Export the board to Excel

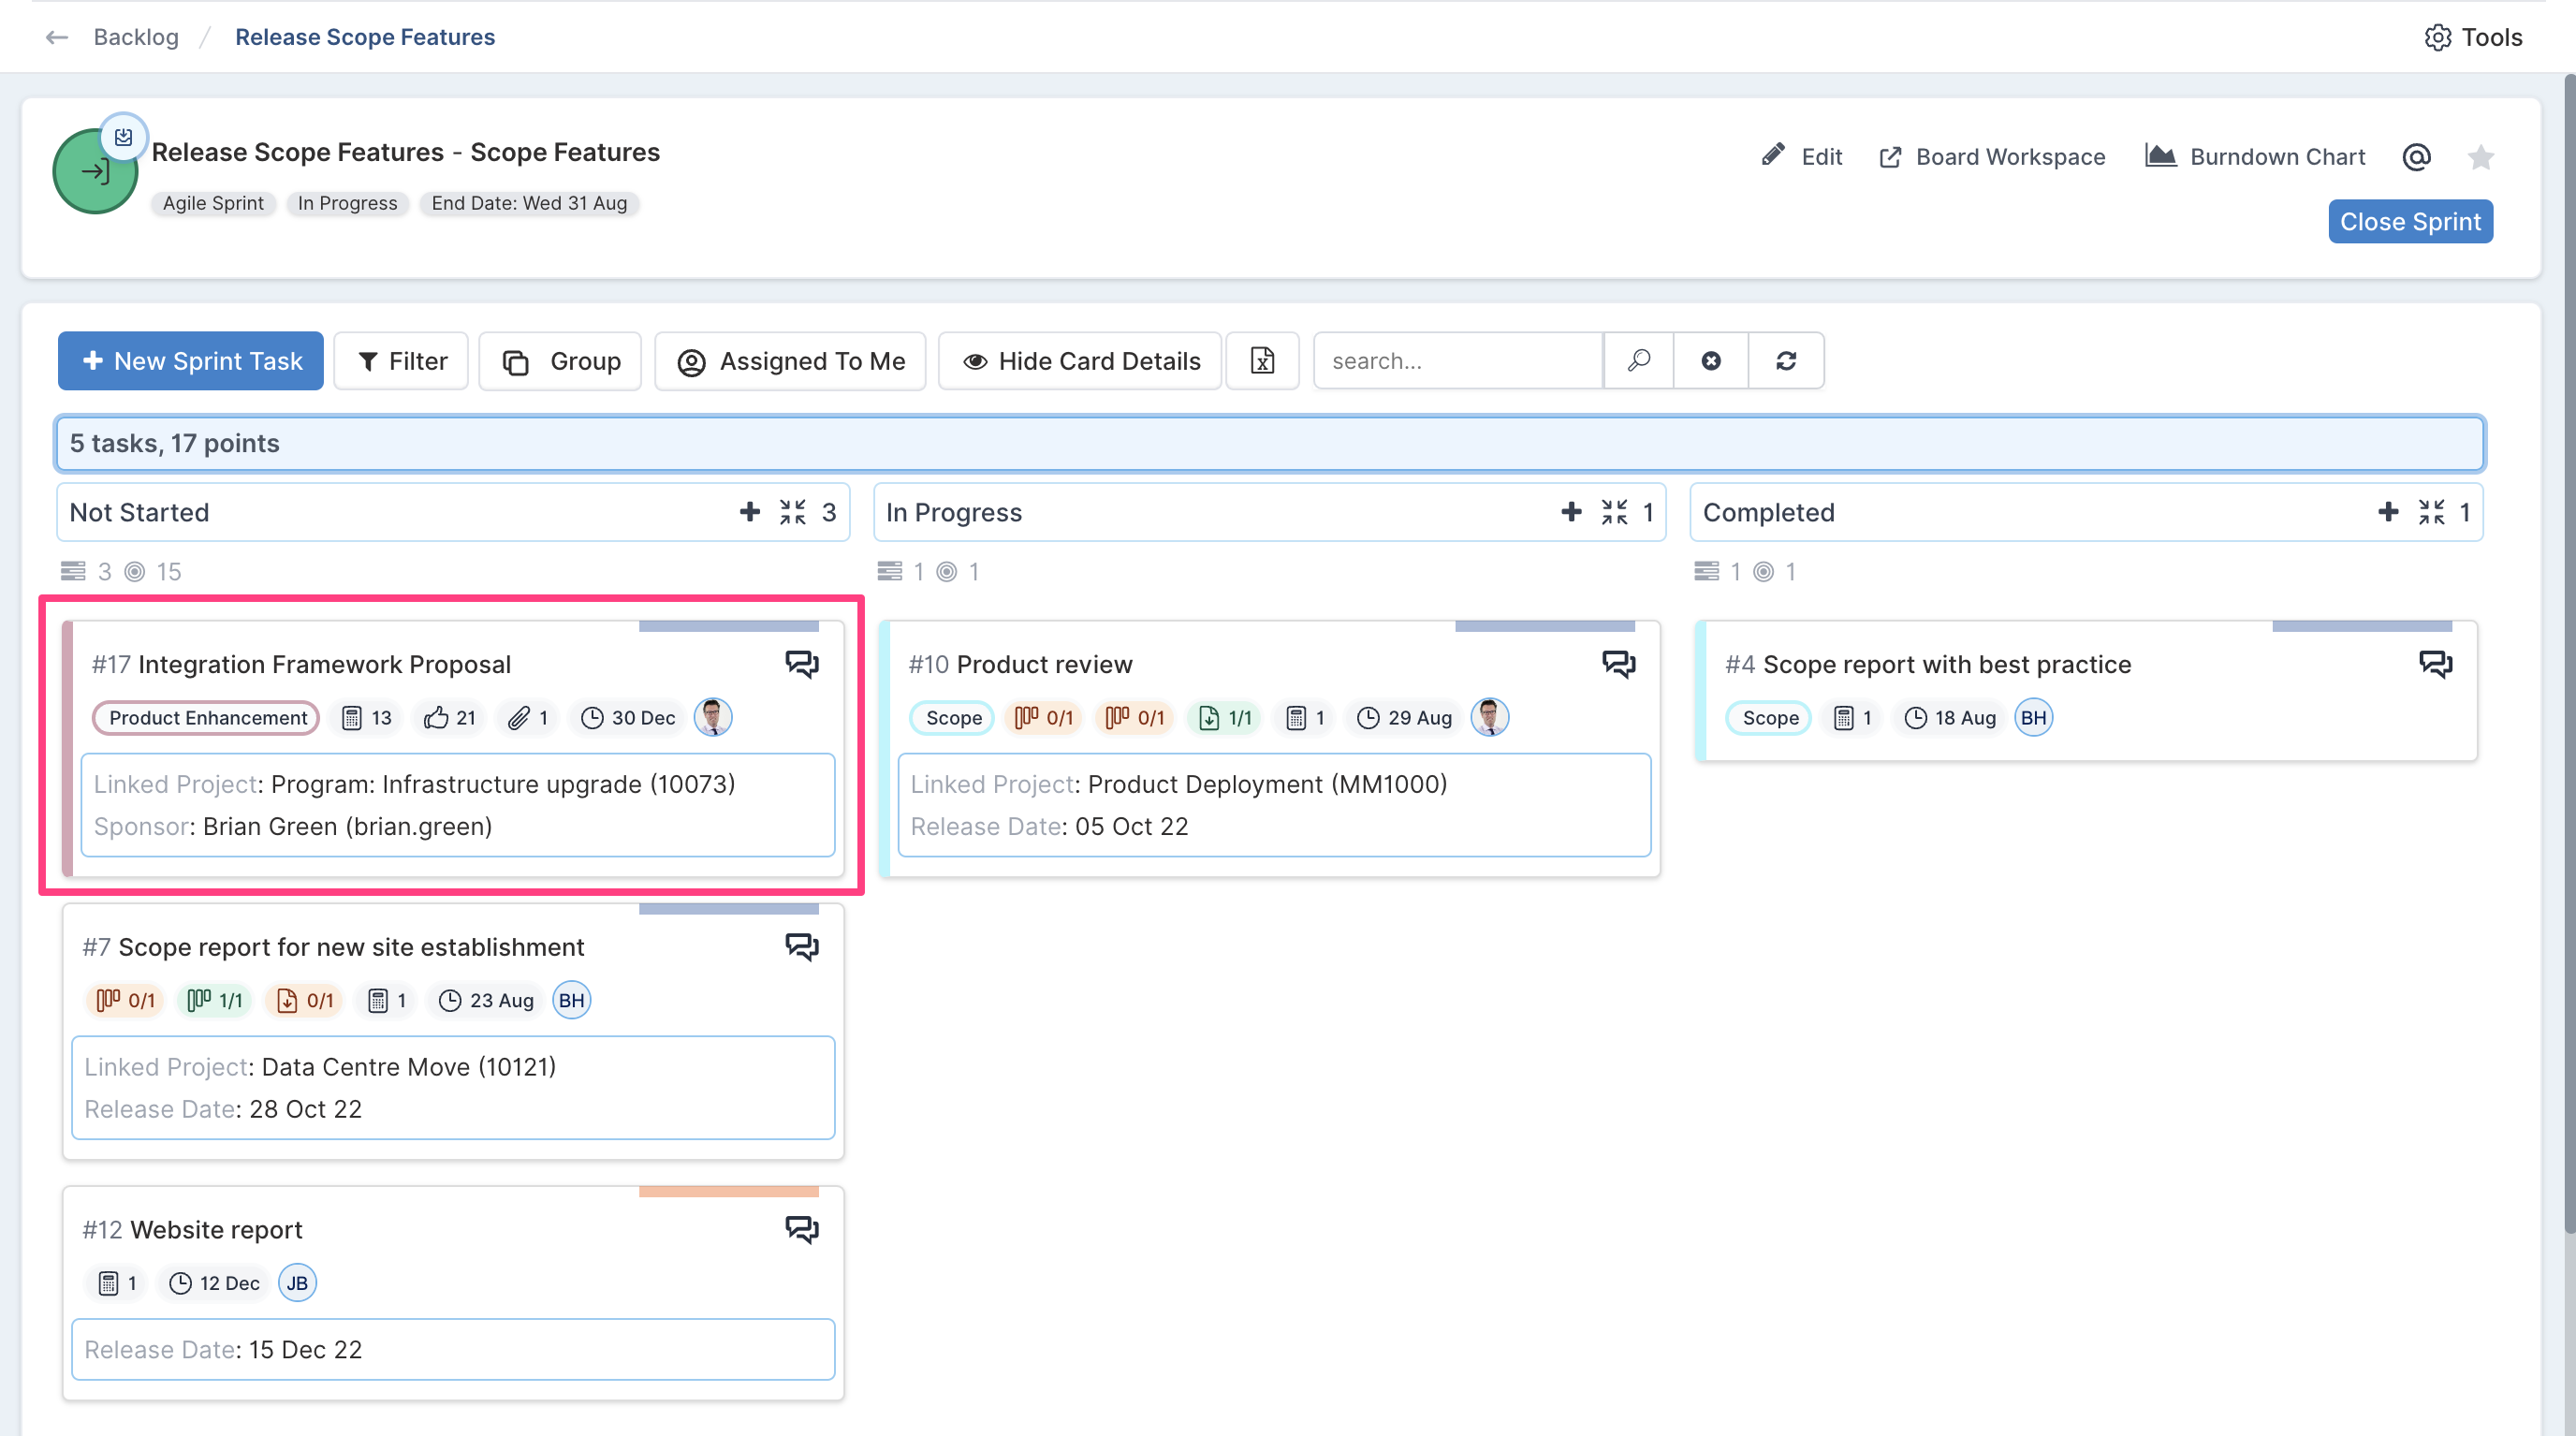click(1263, 361)
